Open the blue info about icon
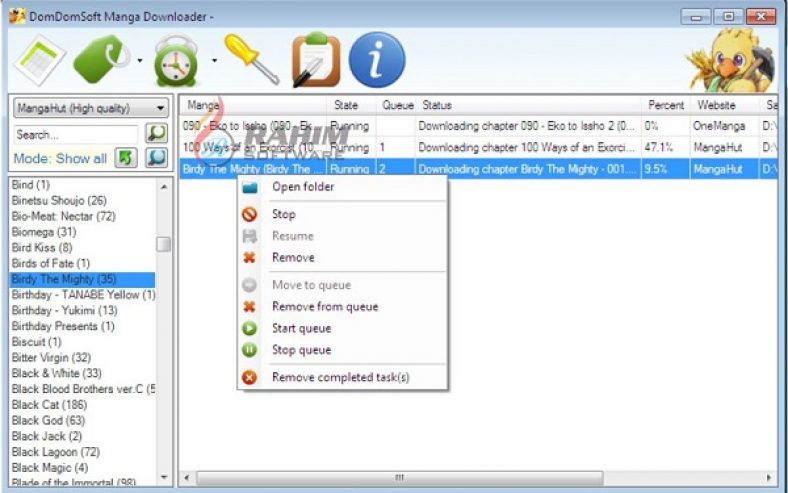788x493 pixels. (x=376, y=60)
